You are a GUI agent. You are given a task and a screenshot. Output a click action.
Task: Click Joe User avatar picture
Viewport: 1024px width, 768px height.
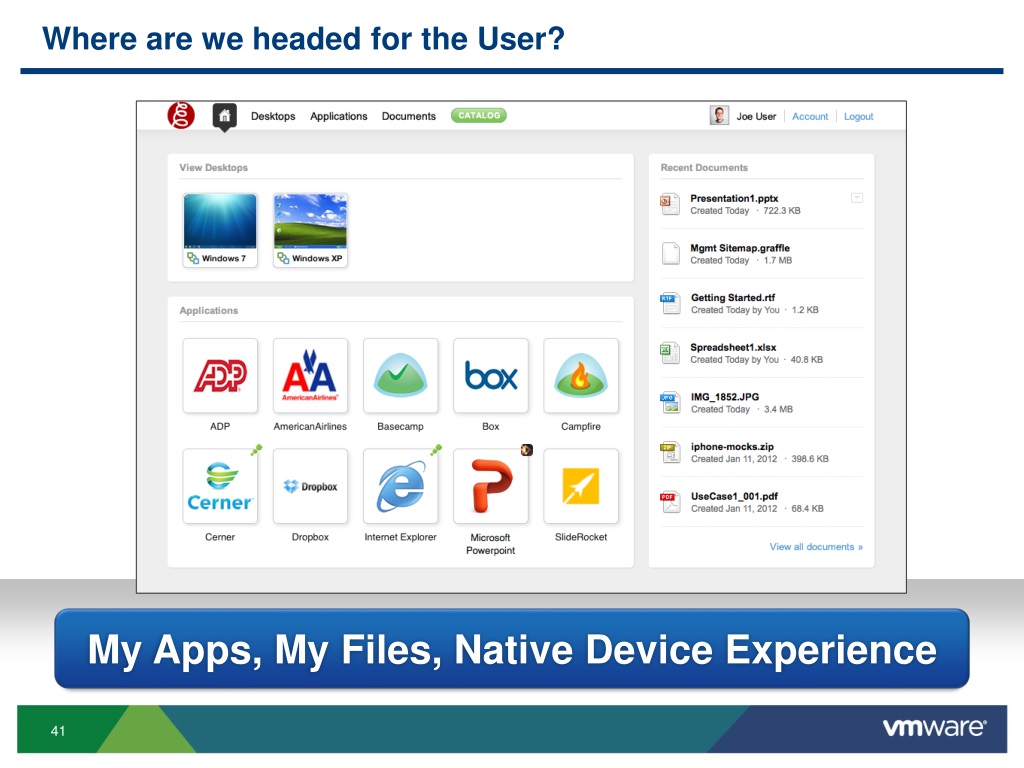pyautogui.click(x=719, y=116)
